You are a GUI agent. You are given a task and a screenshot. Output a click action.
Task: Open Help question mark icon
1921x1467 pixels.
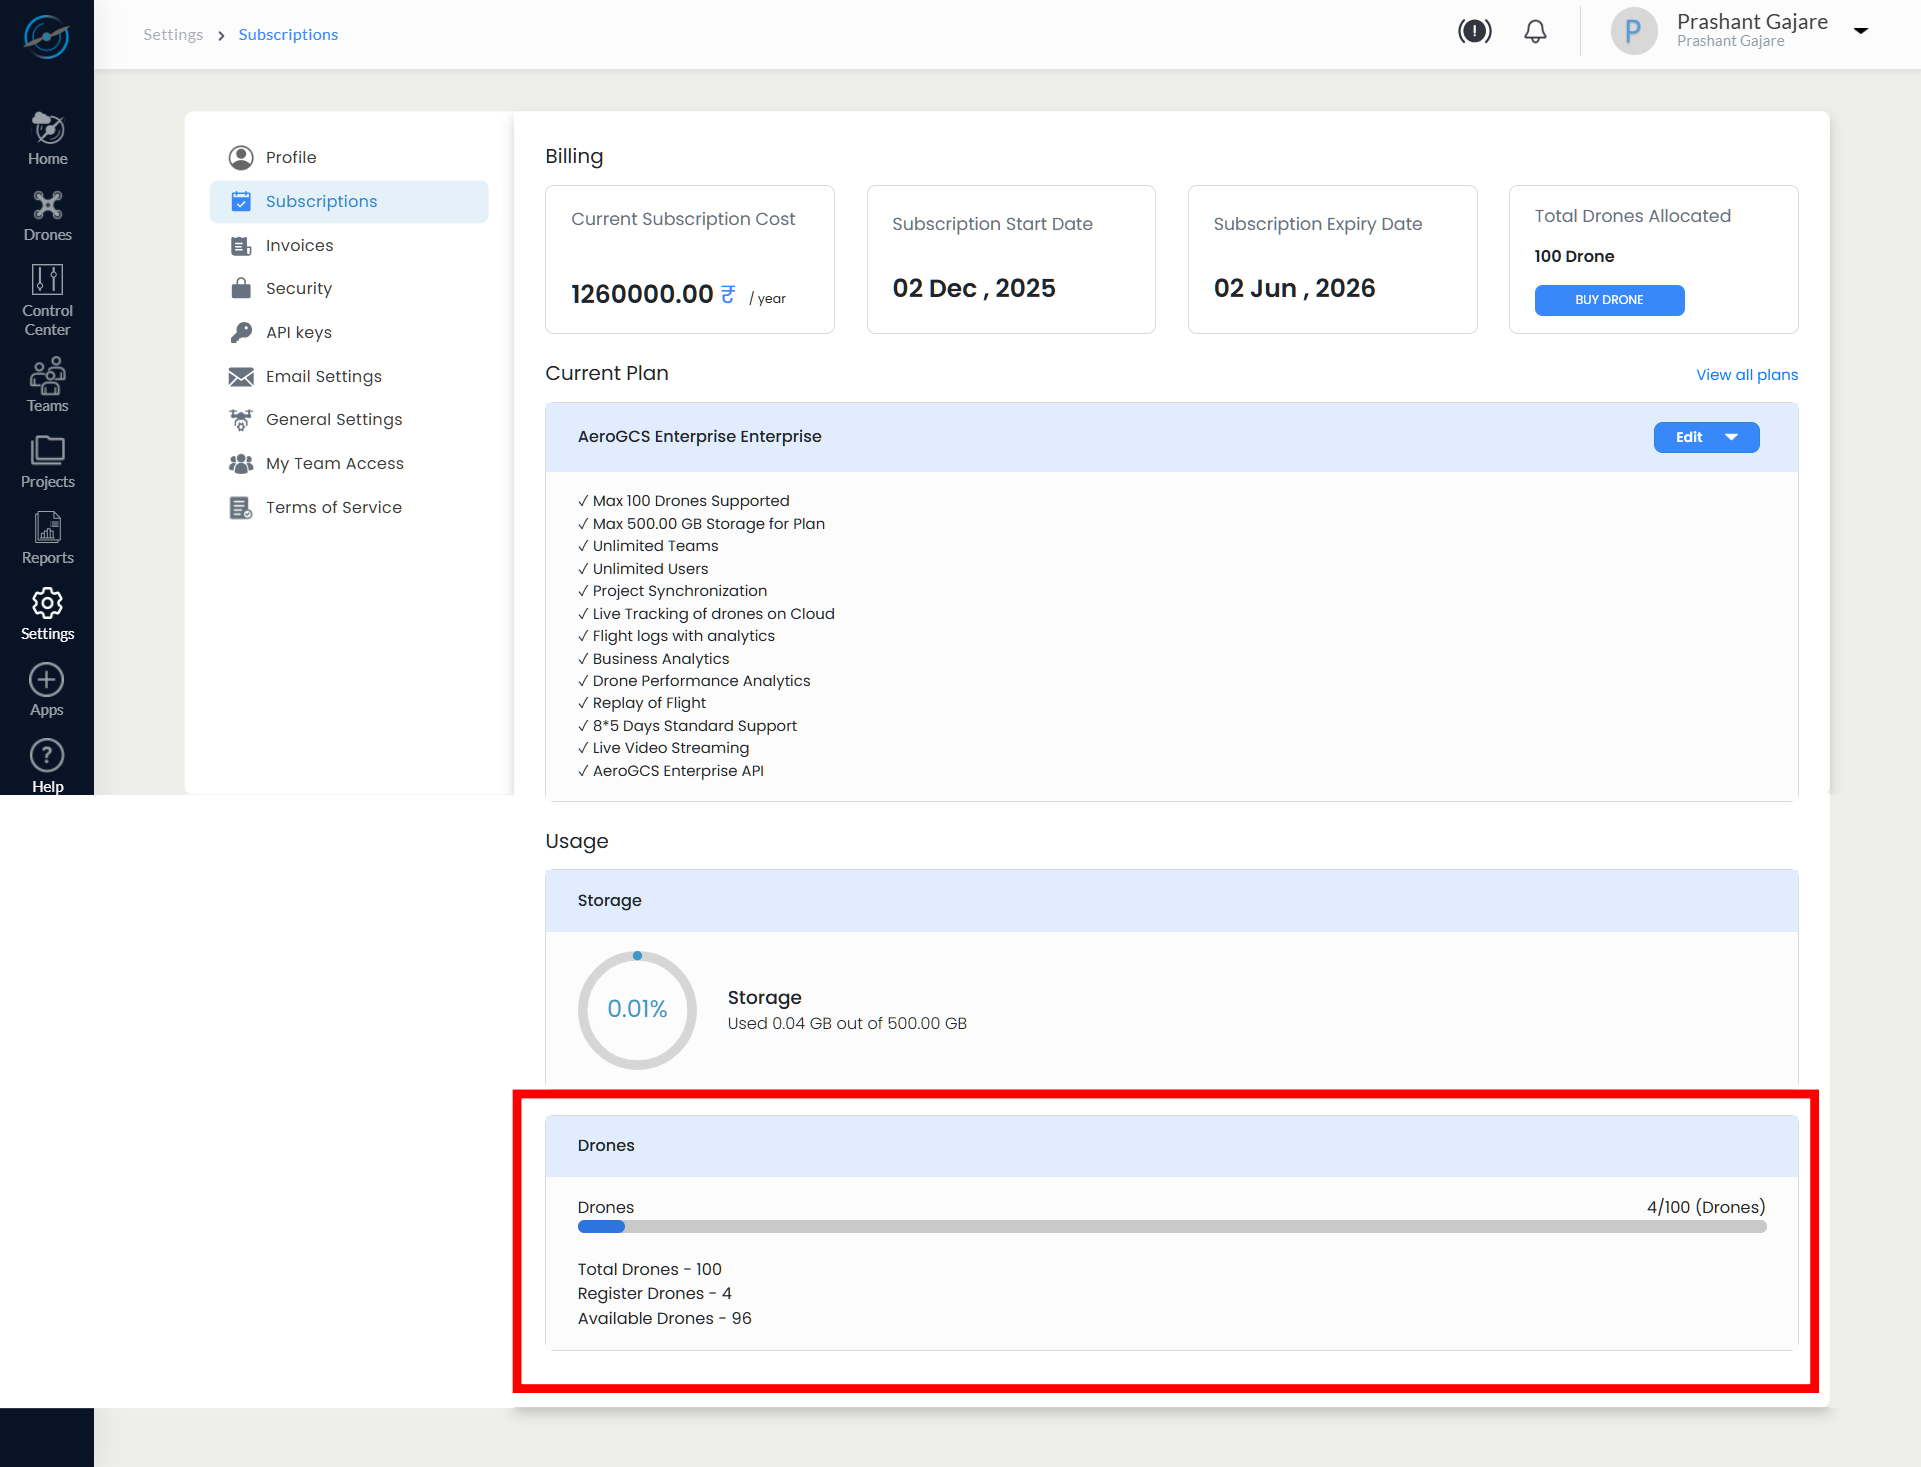pyautogui.click(x=46, y=756)
